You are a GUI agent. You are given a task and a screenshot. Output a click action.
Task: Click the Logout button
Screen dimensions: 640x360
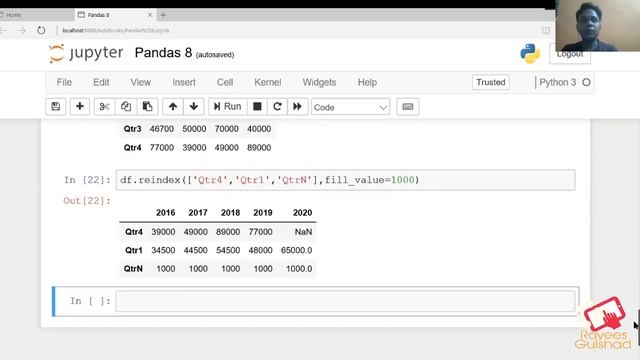click(x=570, y=54)
